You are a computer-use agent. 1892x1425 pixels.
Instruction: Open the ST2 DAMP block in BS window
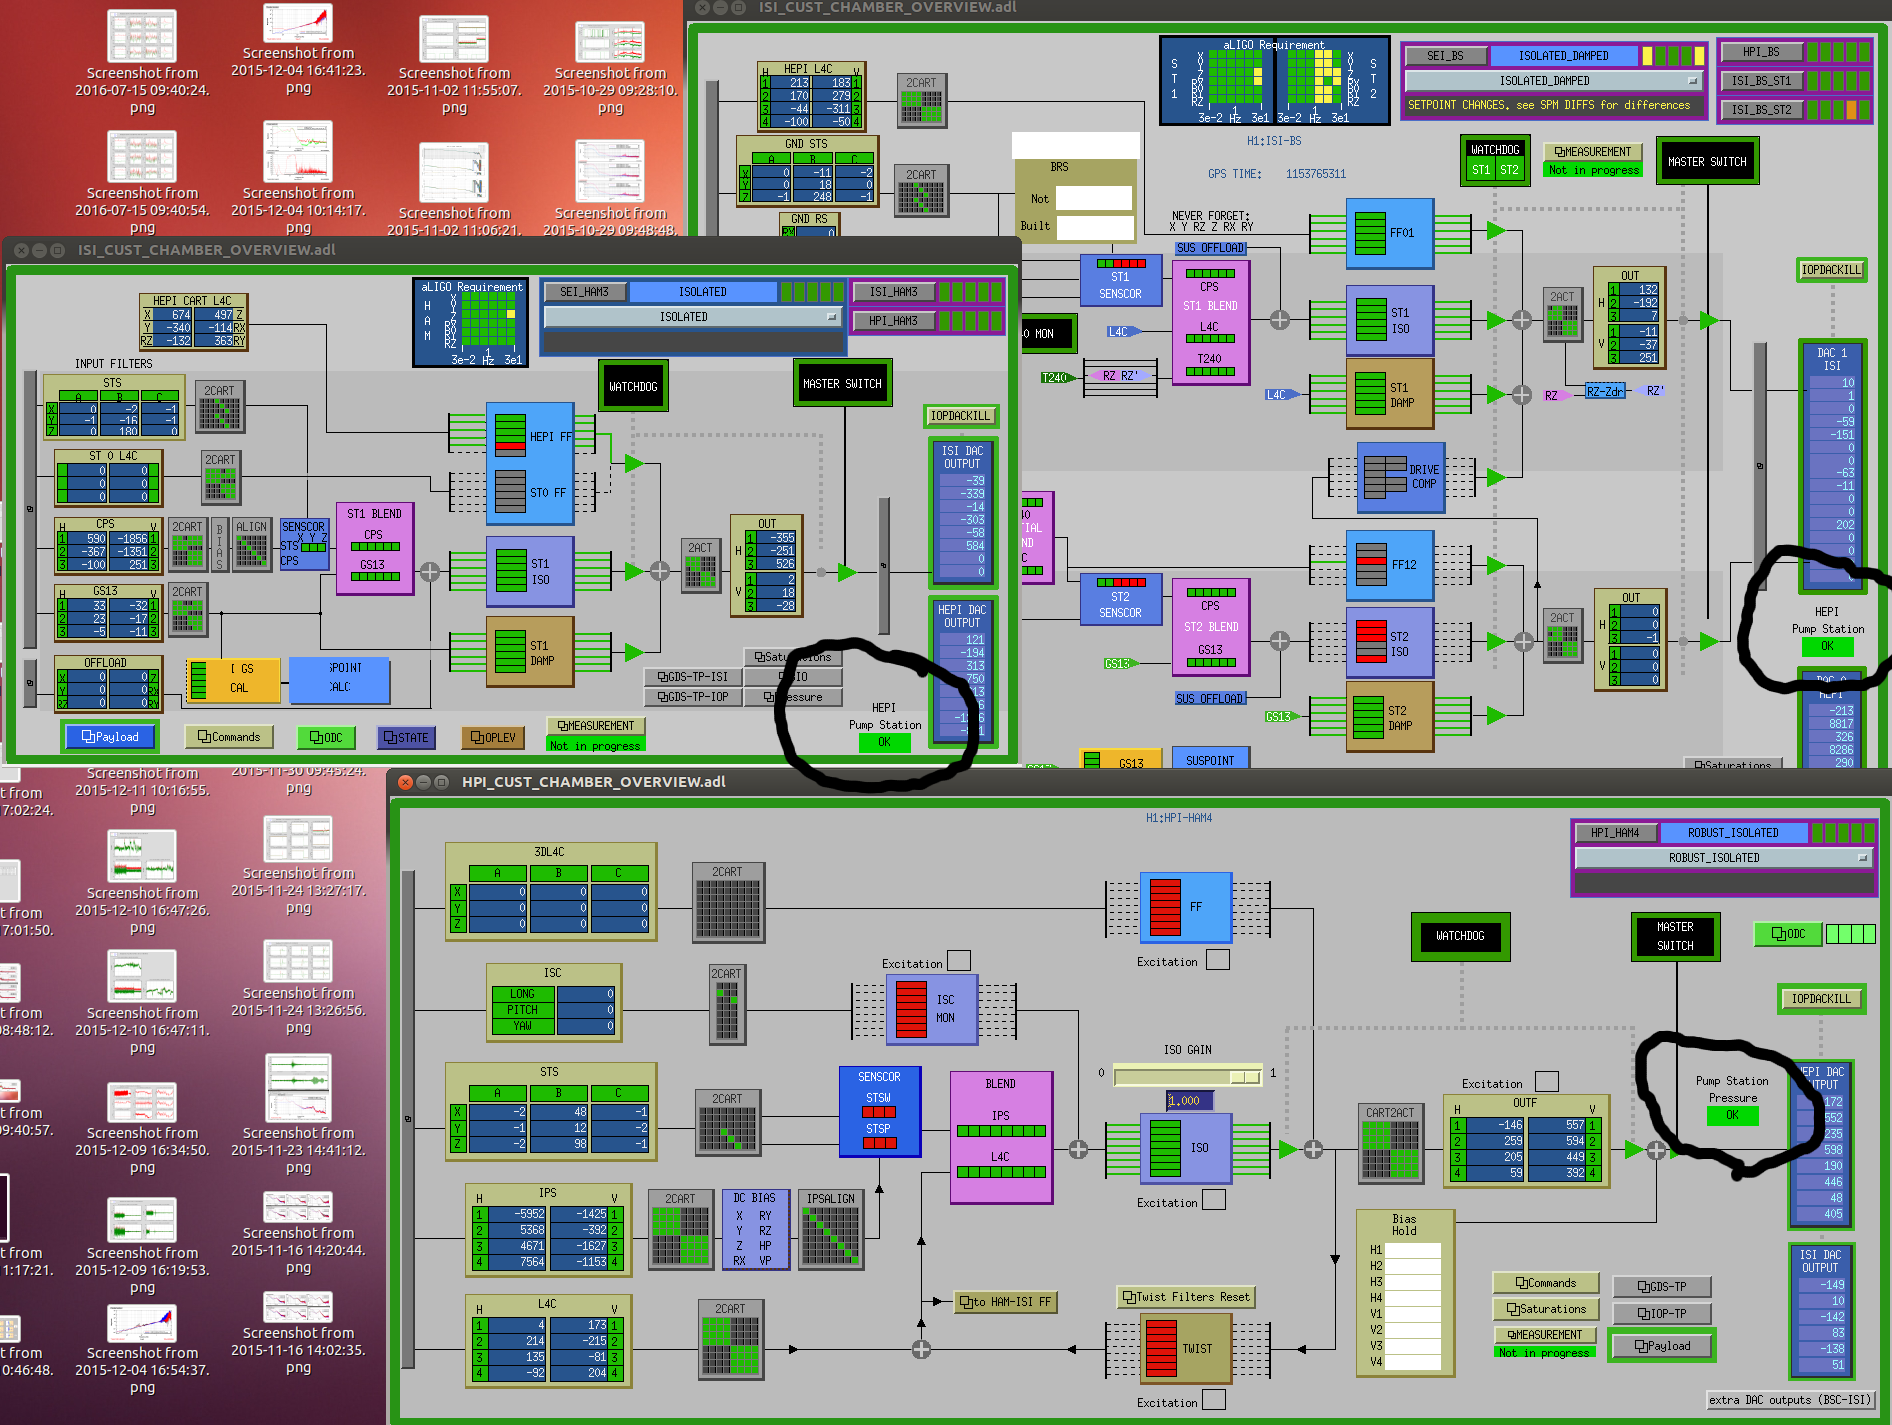coord(1390,717)
